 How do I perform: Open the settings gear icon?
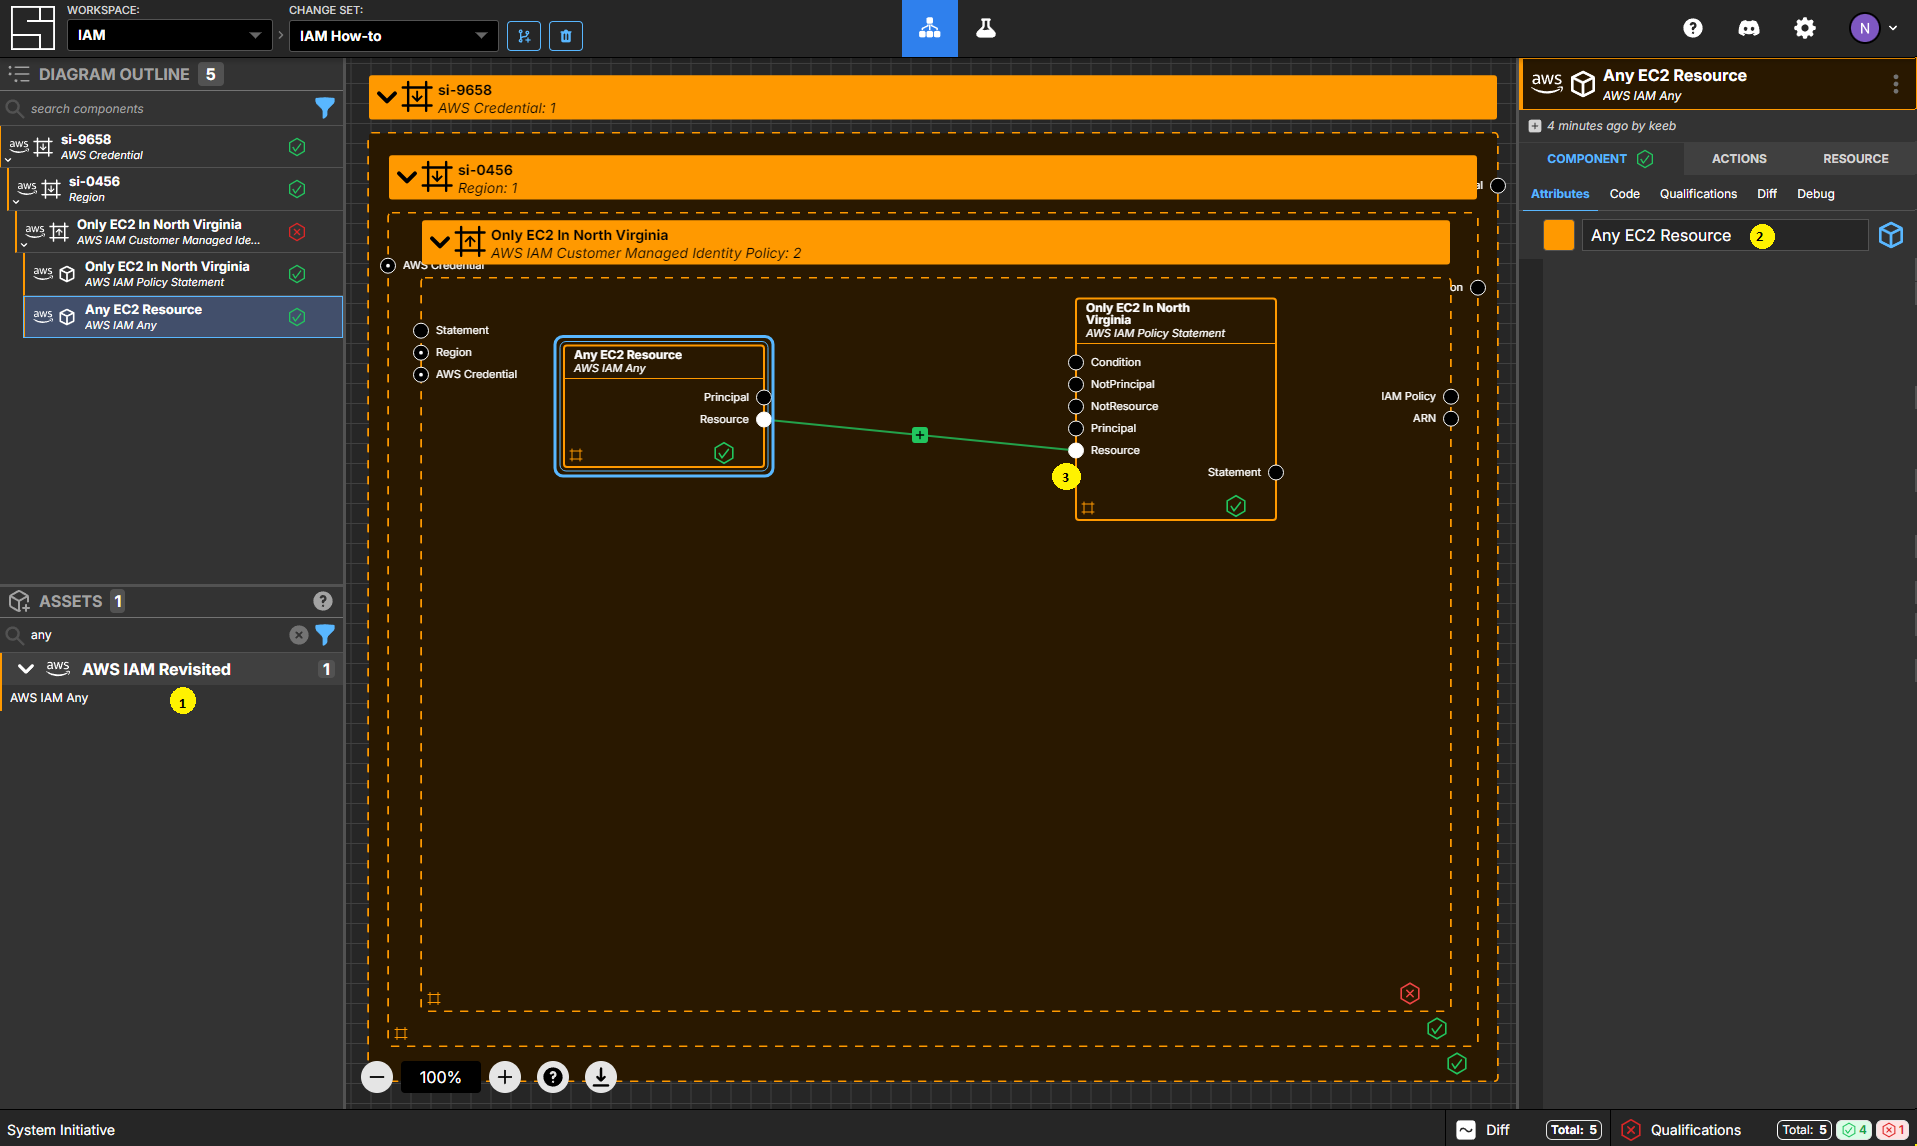[1805, 28]
